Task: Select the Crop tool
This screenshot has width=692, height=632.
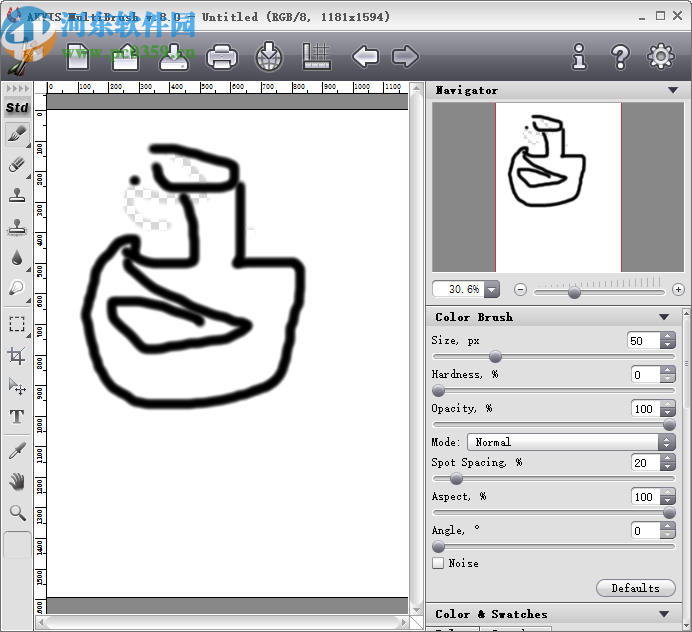Action: pyautogui.click(x=17, y=356)
